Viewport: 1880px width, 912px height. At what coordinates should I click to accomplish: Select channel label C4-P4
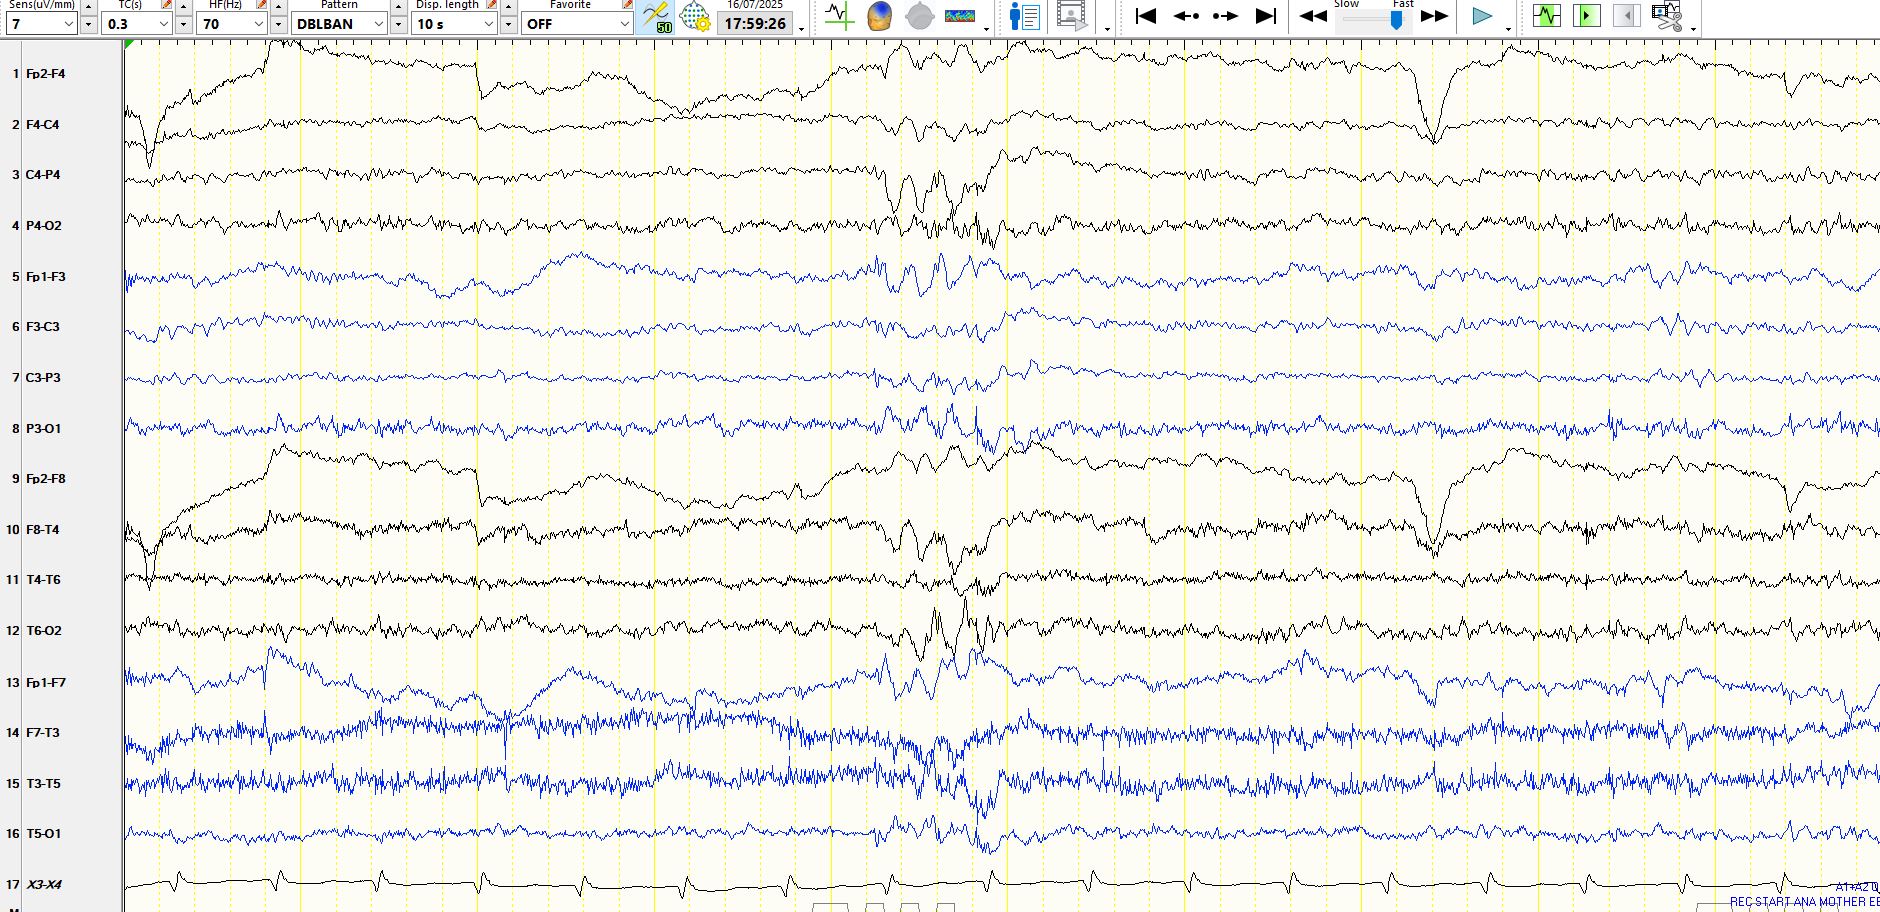click(x=43, y=175)
